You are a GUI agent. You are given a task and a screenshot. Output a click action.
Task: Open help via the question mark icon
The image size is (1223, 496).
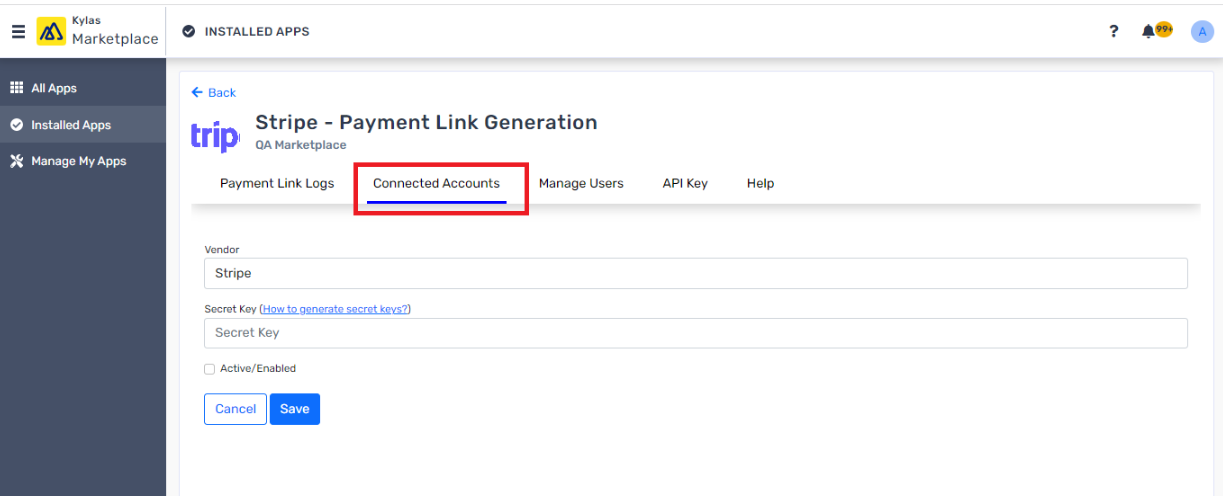(1114, 31)
